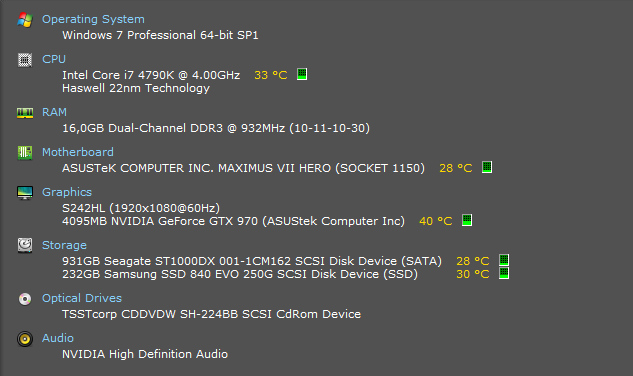The image size is (633, 376).
Task: Click the Audio speaker icon
Action: pyautogui.click(x=25, y=339)
